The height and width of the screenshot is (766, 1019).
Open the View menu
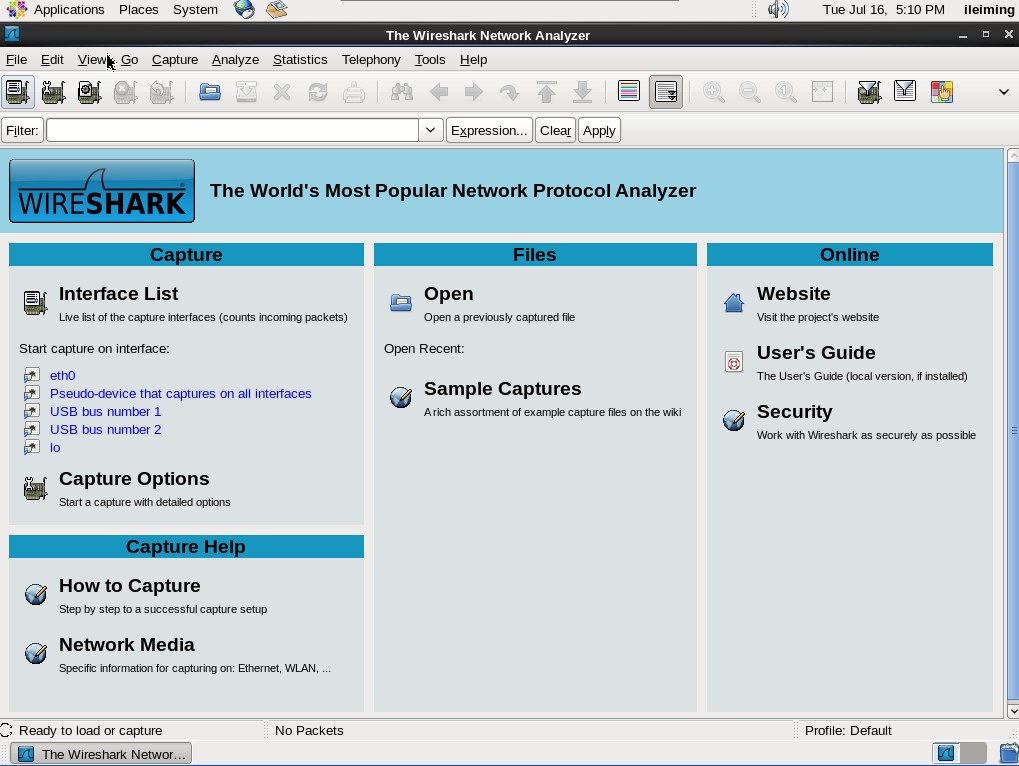pyautogui.click(x=92, y=60)
